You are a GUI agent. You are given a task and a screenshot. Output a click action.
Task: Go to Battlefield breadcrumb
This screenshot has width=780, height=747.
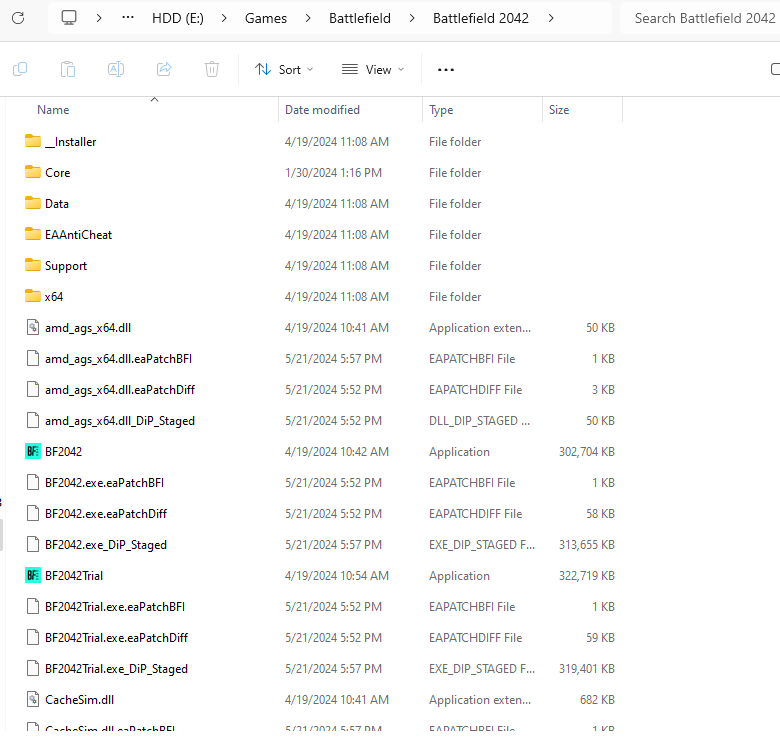click(360, 18)
